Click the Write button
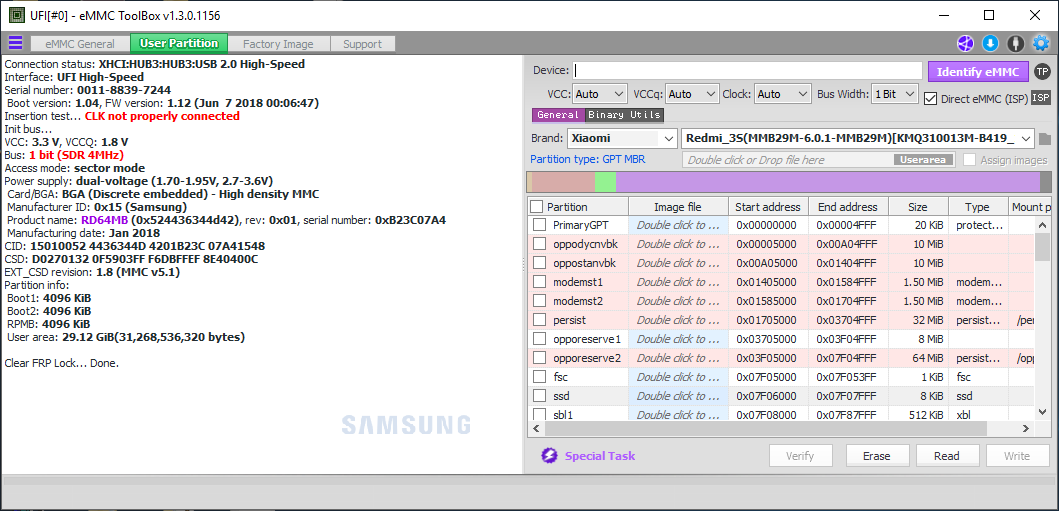 tap(1017, 456)
